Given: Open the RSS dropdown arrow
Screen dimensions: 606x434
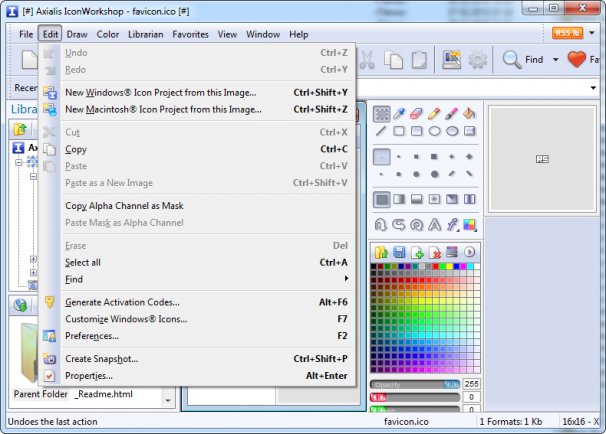Looking at the screenshot, I should point(592,33).
